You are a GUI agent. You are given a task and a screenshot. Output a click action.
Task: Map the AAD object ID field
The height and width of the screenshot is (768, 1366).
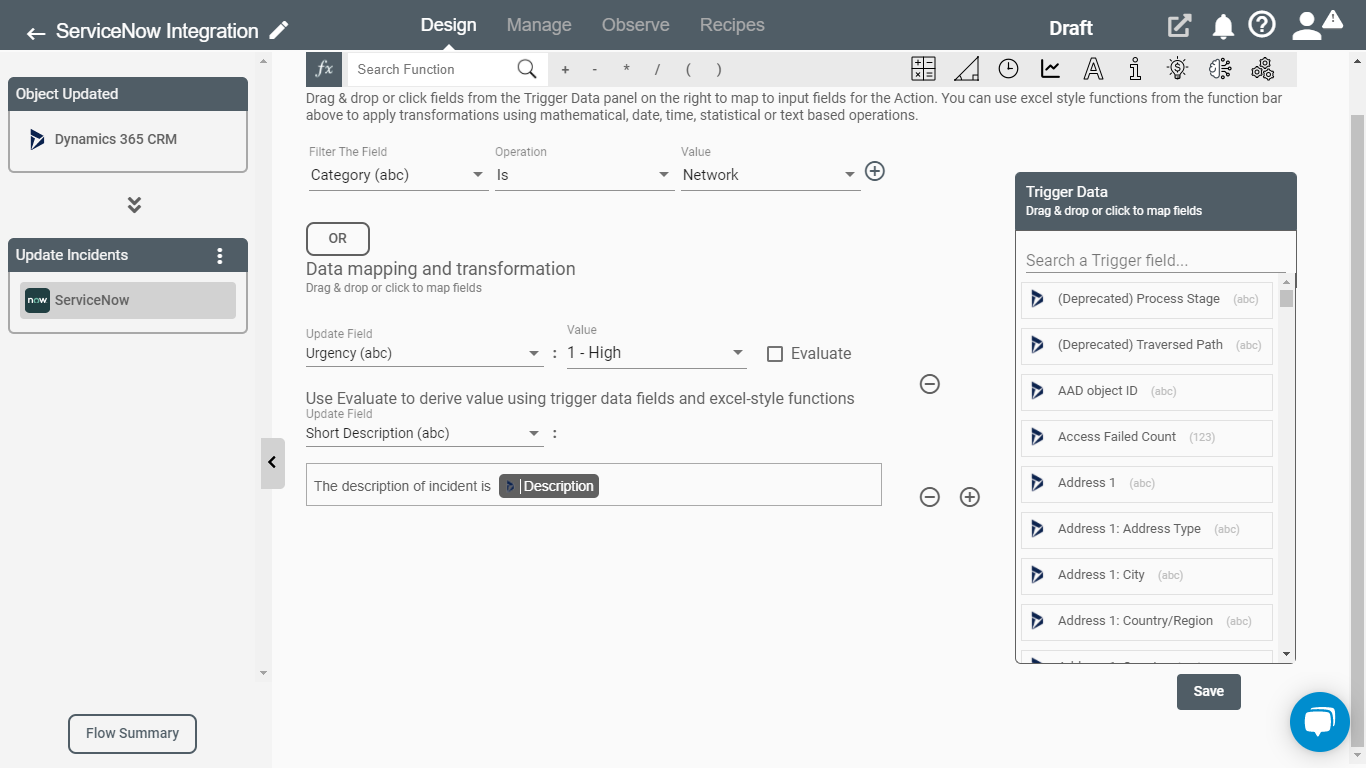coord(1147,392)
